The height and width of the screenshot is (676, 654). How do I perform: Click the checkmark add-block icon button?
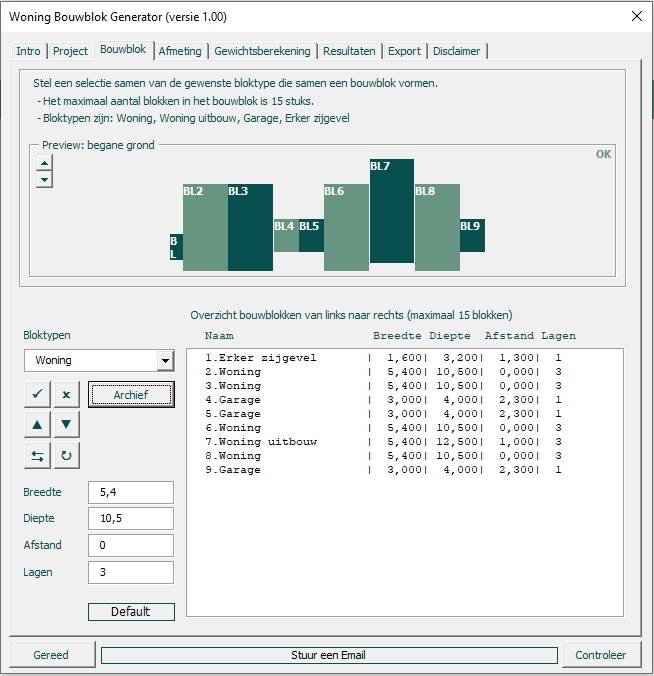[37, 395]
